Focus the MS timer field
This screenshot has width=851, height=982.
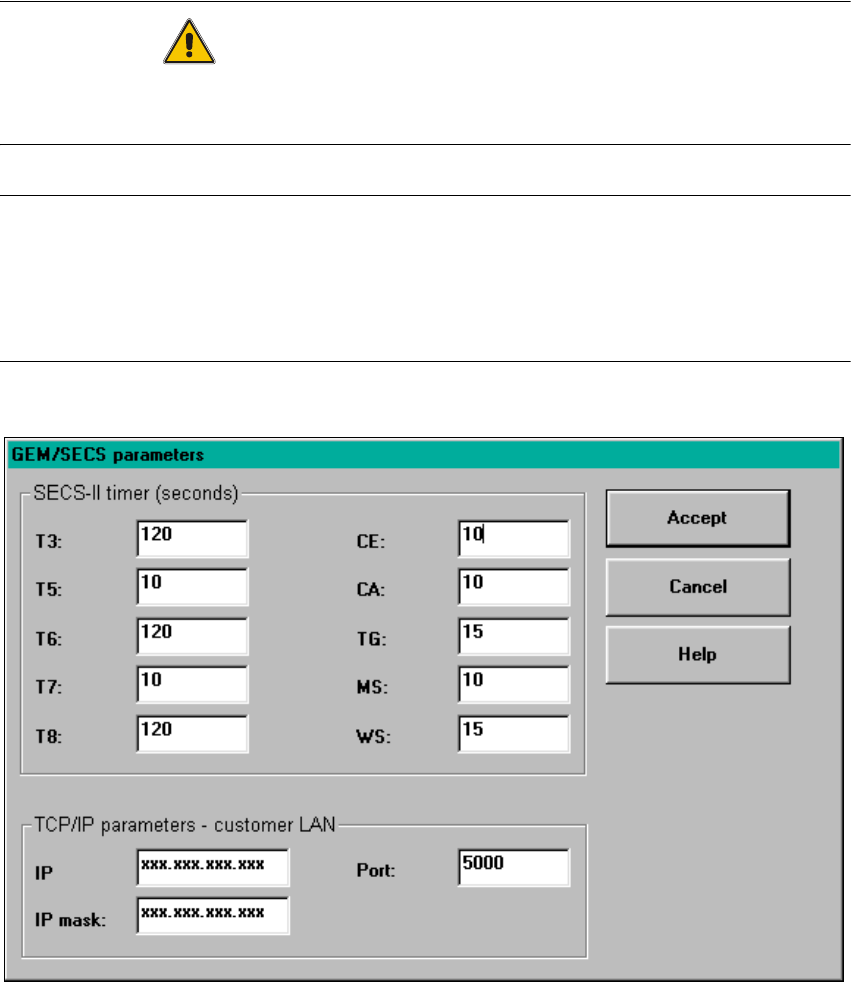tap(514, 685)
